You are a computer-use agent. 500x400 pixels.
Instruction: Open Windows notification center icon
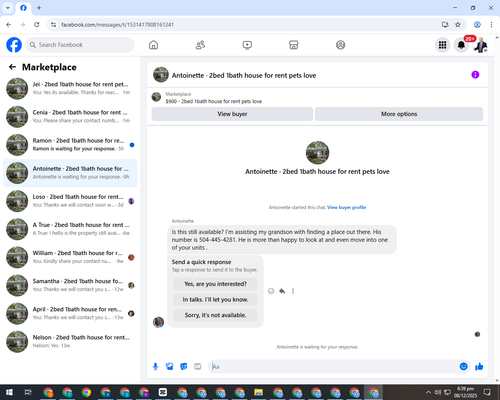(487, 392)
